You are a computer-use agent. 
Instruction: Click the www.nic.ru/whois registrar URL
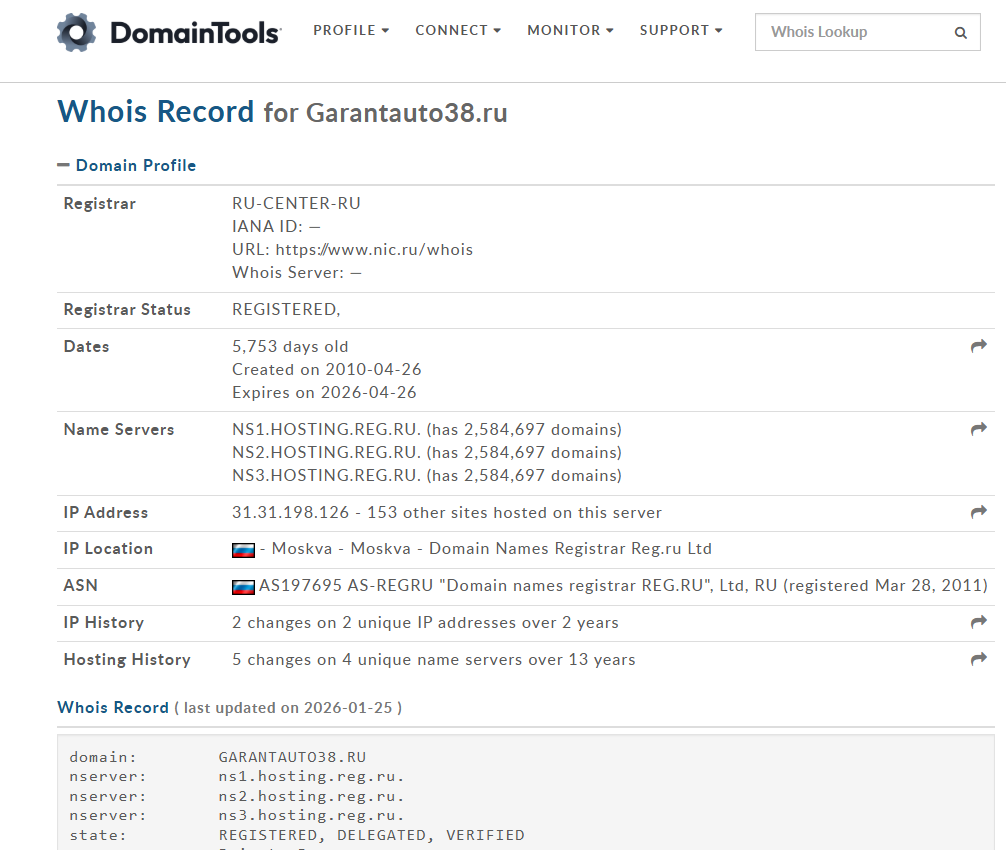[374, 249]
